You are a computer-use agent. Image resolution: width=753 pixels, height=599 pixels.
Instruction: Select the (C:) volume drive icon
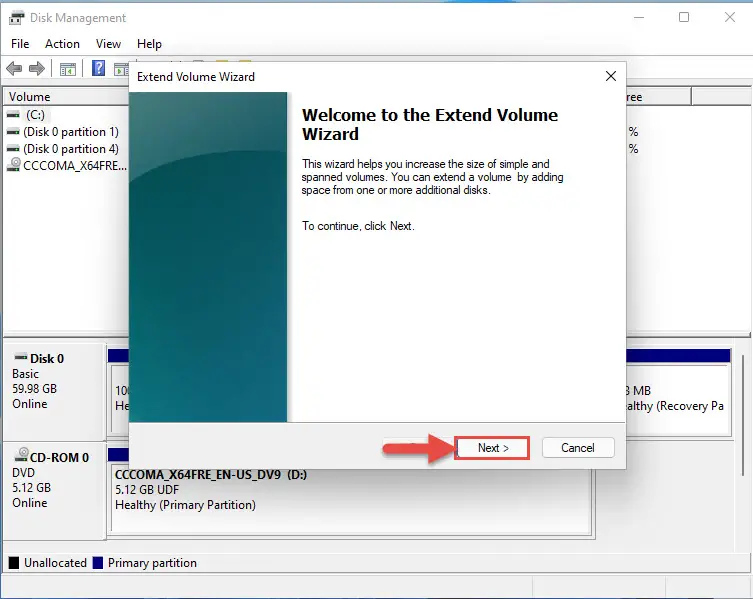tap(13, 115)
